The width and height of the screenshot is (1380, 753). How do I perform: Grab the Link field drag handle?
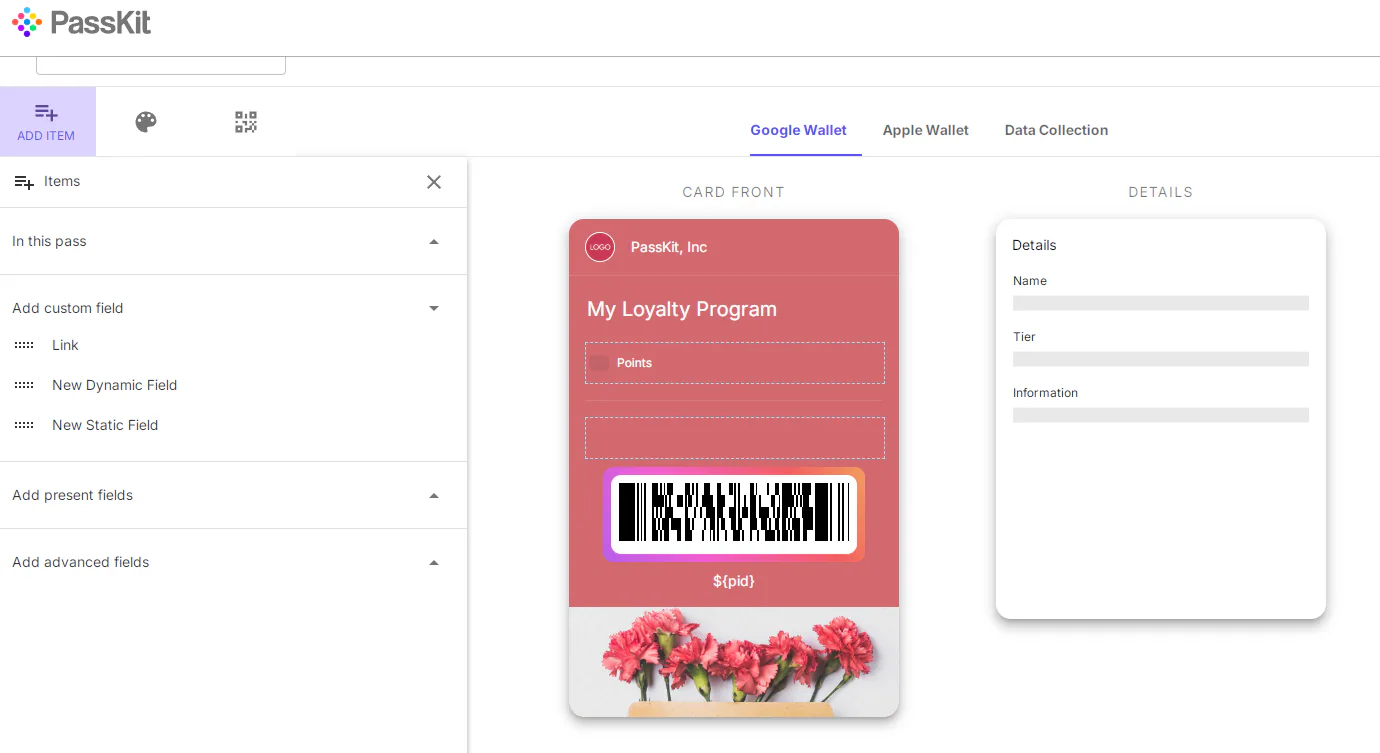(24, 345)
